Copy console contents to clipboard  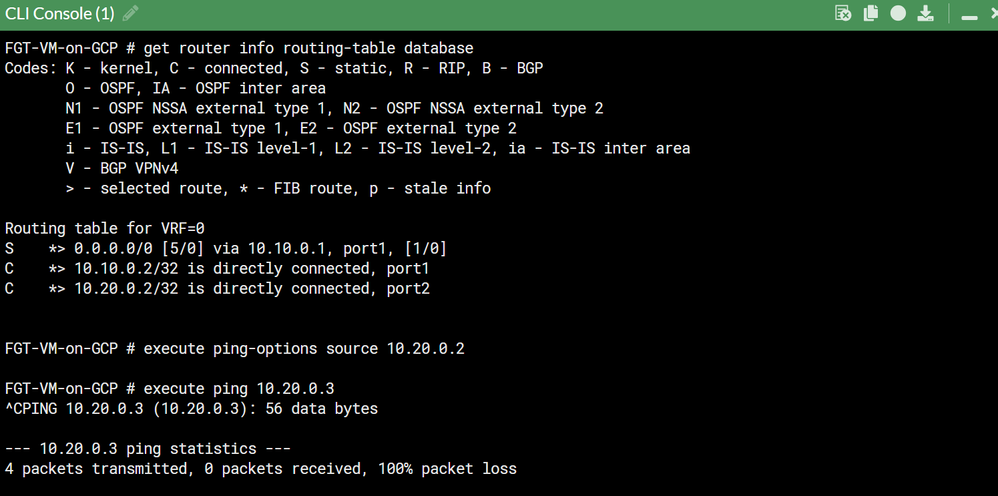pyautogui.click(x=871, y=14)
